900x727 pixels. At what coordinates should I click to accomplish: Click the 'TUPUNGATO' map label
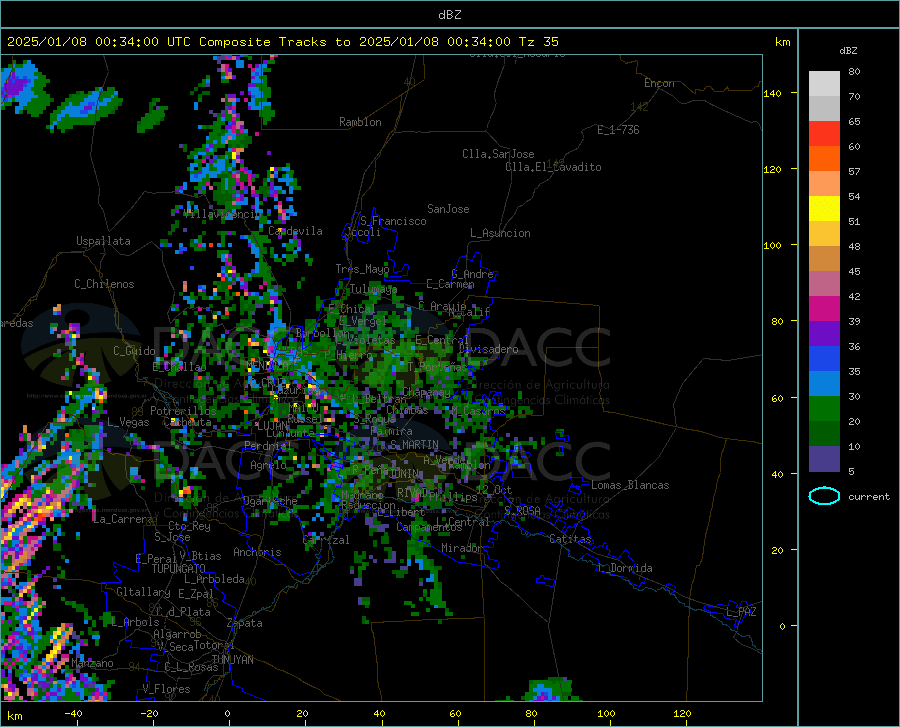[x=179, y=569]
